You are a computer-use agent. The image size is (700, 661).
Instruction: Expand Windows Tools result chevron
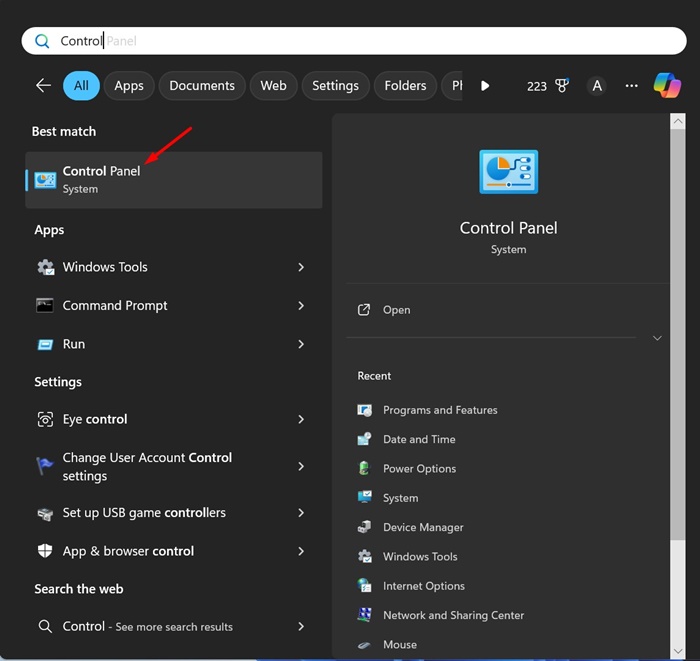tap(301, 267)
